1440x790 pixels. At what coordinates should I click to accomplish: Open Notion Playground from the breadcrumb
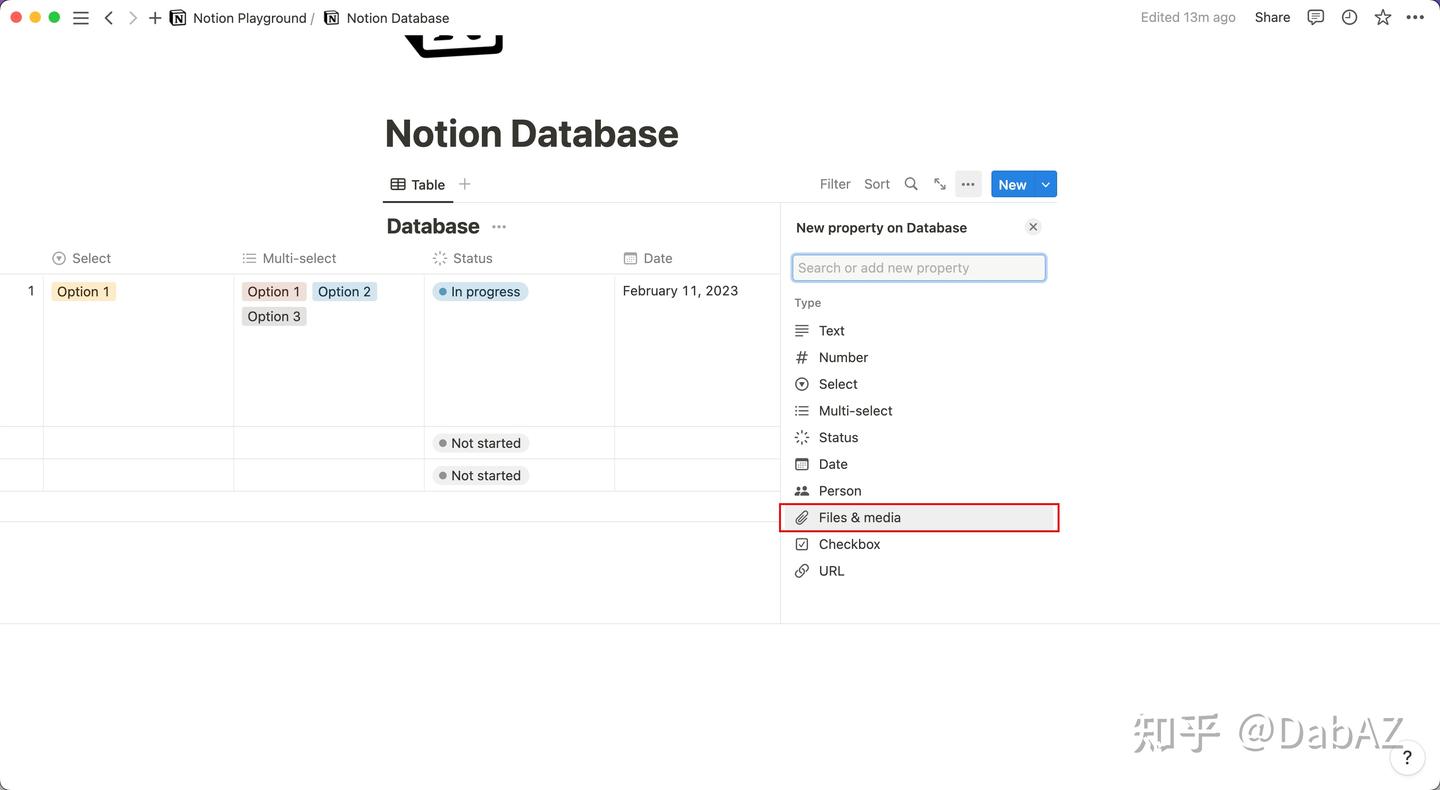pos(249,17)
